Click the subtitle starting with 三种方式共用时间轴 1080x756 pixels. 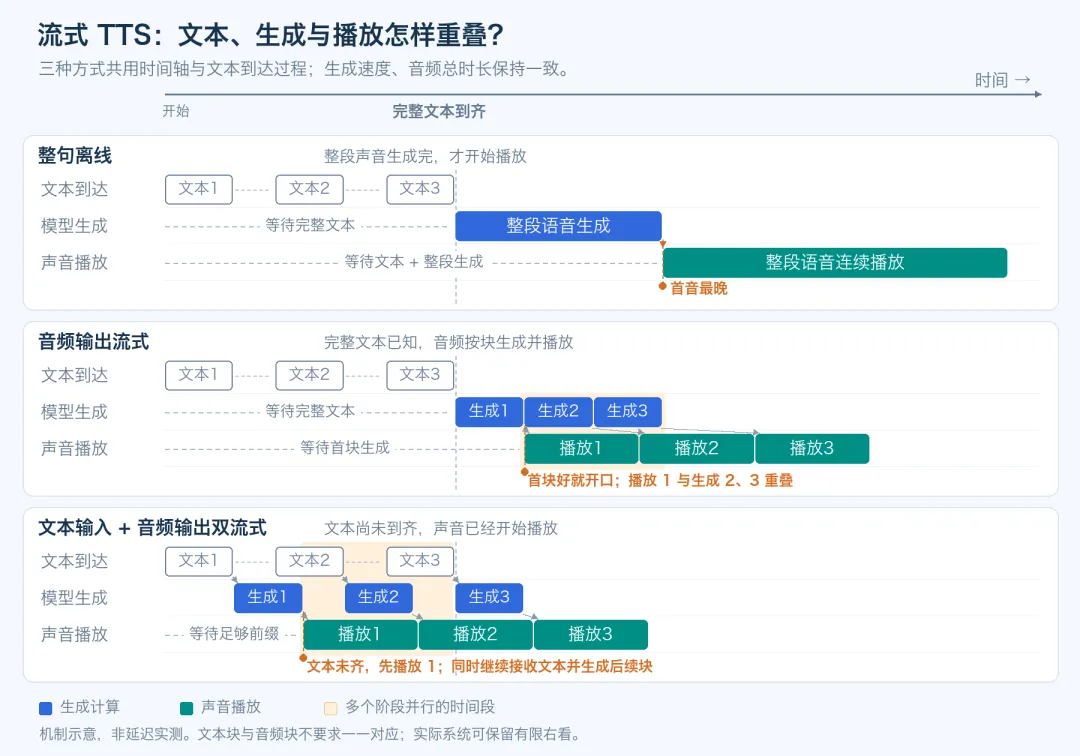point(304,69)
